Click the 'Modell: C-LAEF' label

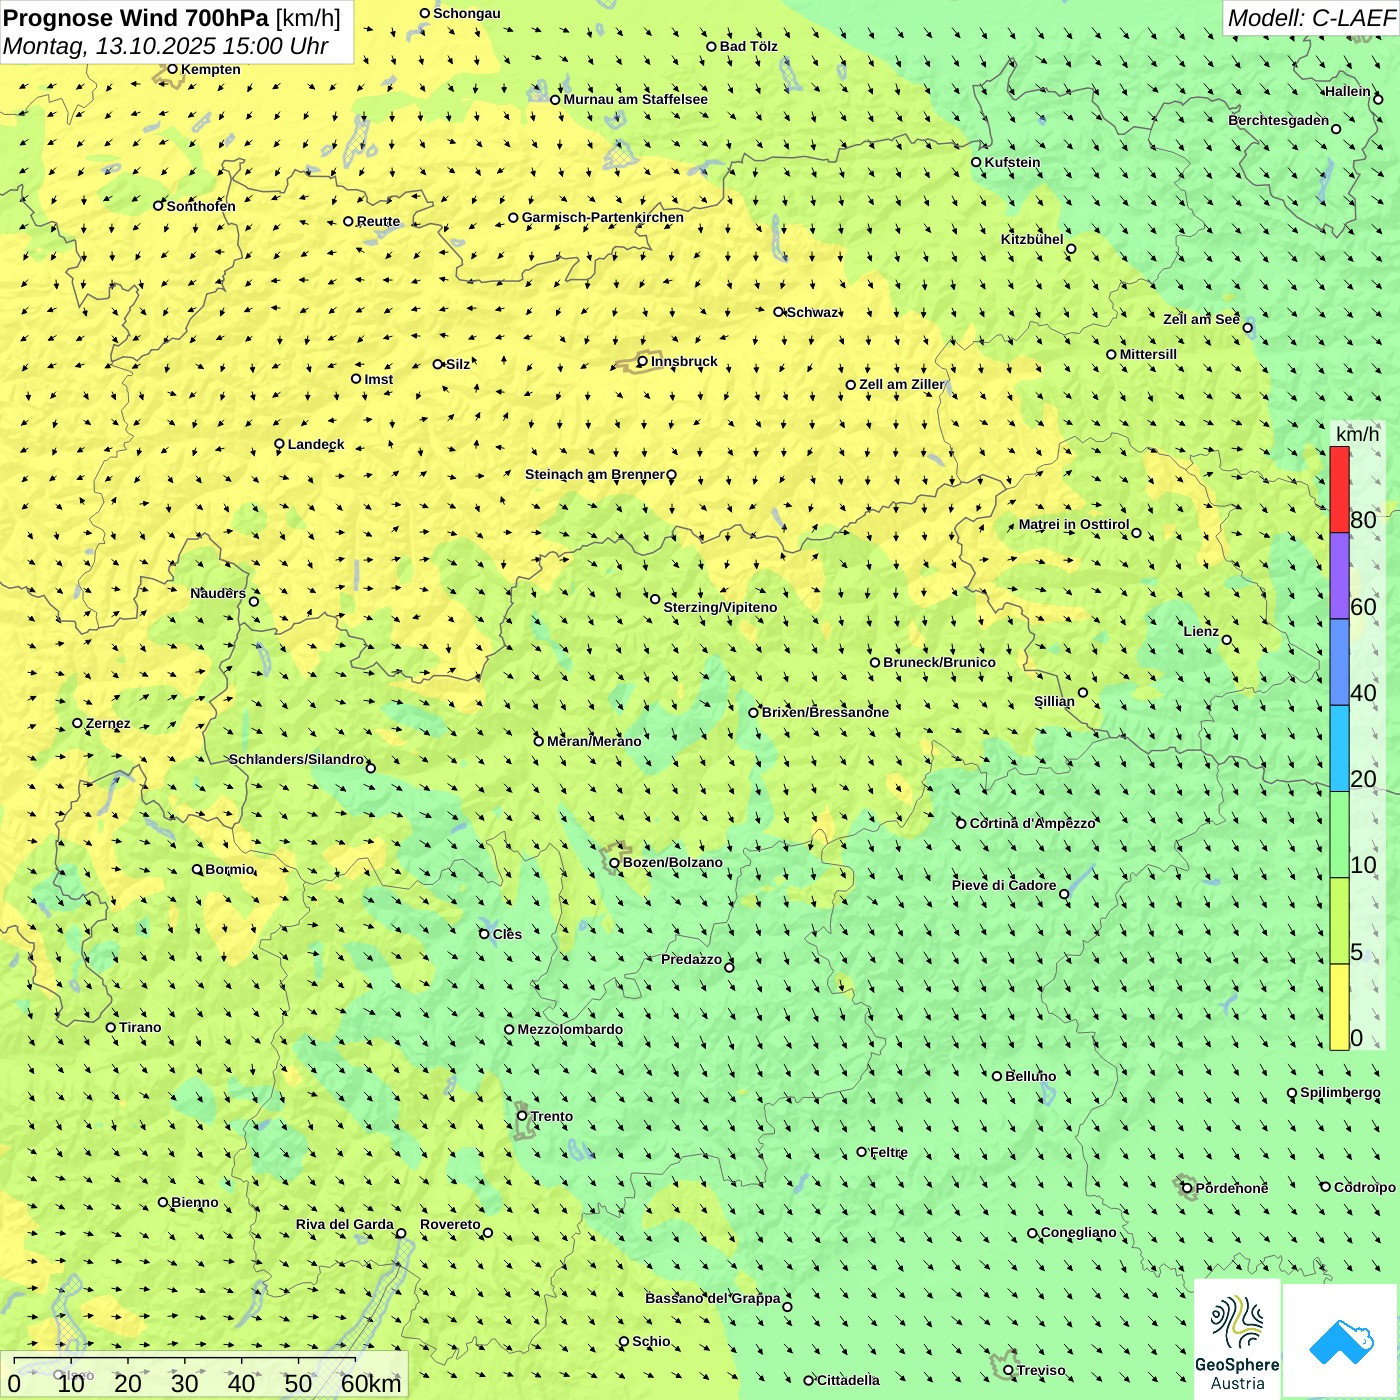click(1311, 18)
